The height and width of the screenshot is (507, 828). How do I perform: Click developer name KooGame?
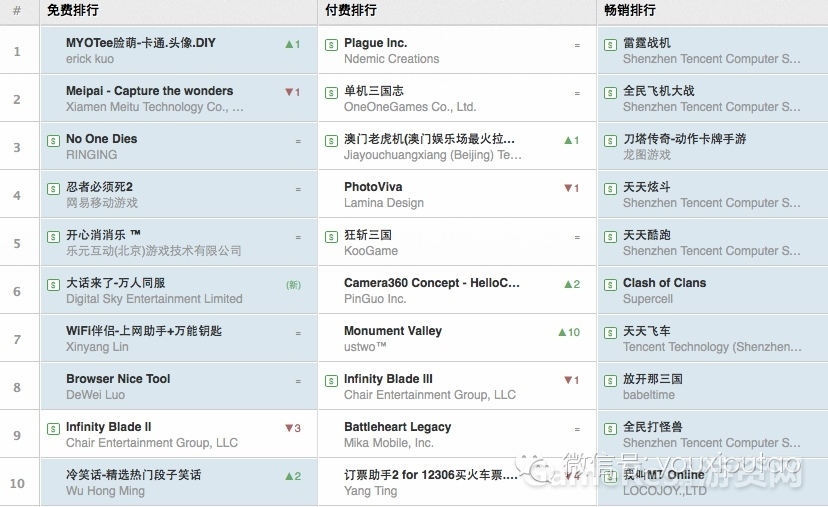(371, 251)
